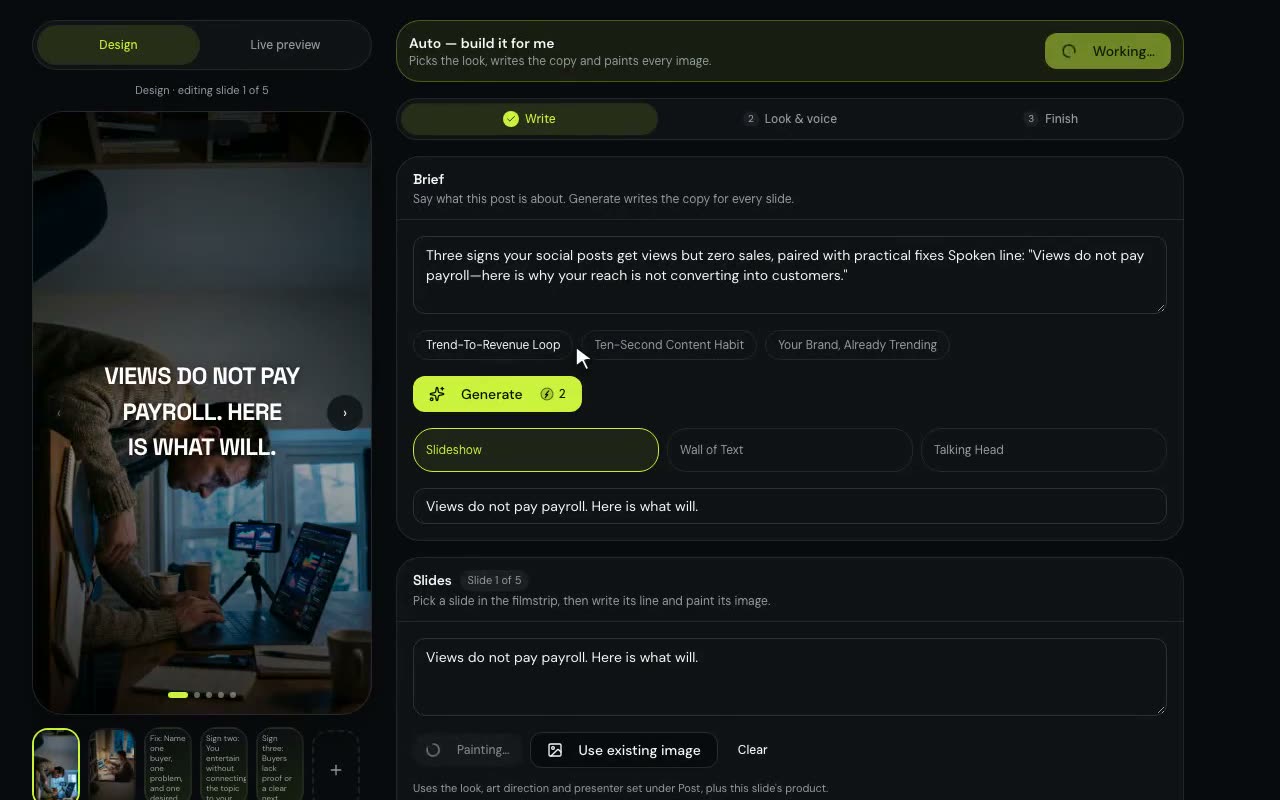This screenshot has width=1280, height=800.
Task: Select the Write step
Action: click(529, 119)
